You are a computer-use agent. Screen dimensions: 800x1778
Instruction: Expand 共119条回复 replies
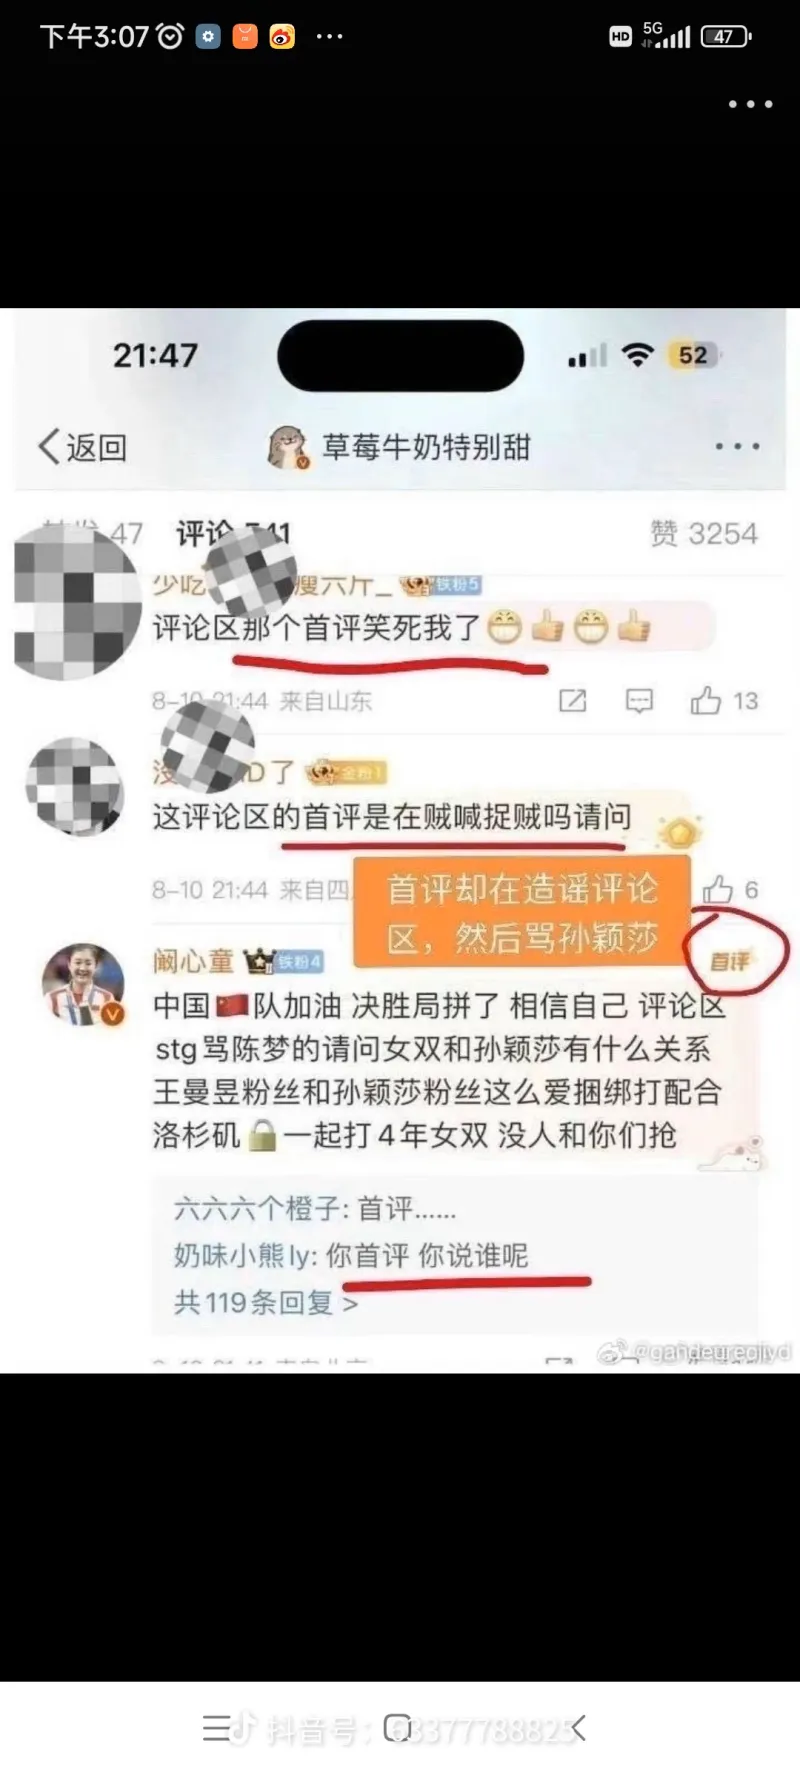pos(266,1303)
